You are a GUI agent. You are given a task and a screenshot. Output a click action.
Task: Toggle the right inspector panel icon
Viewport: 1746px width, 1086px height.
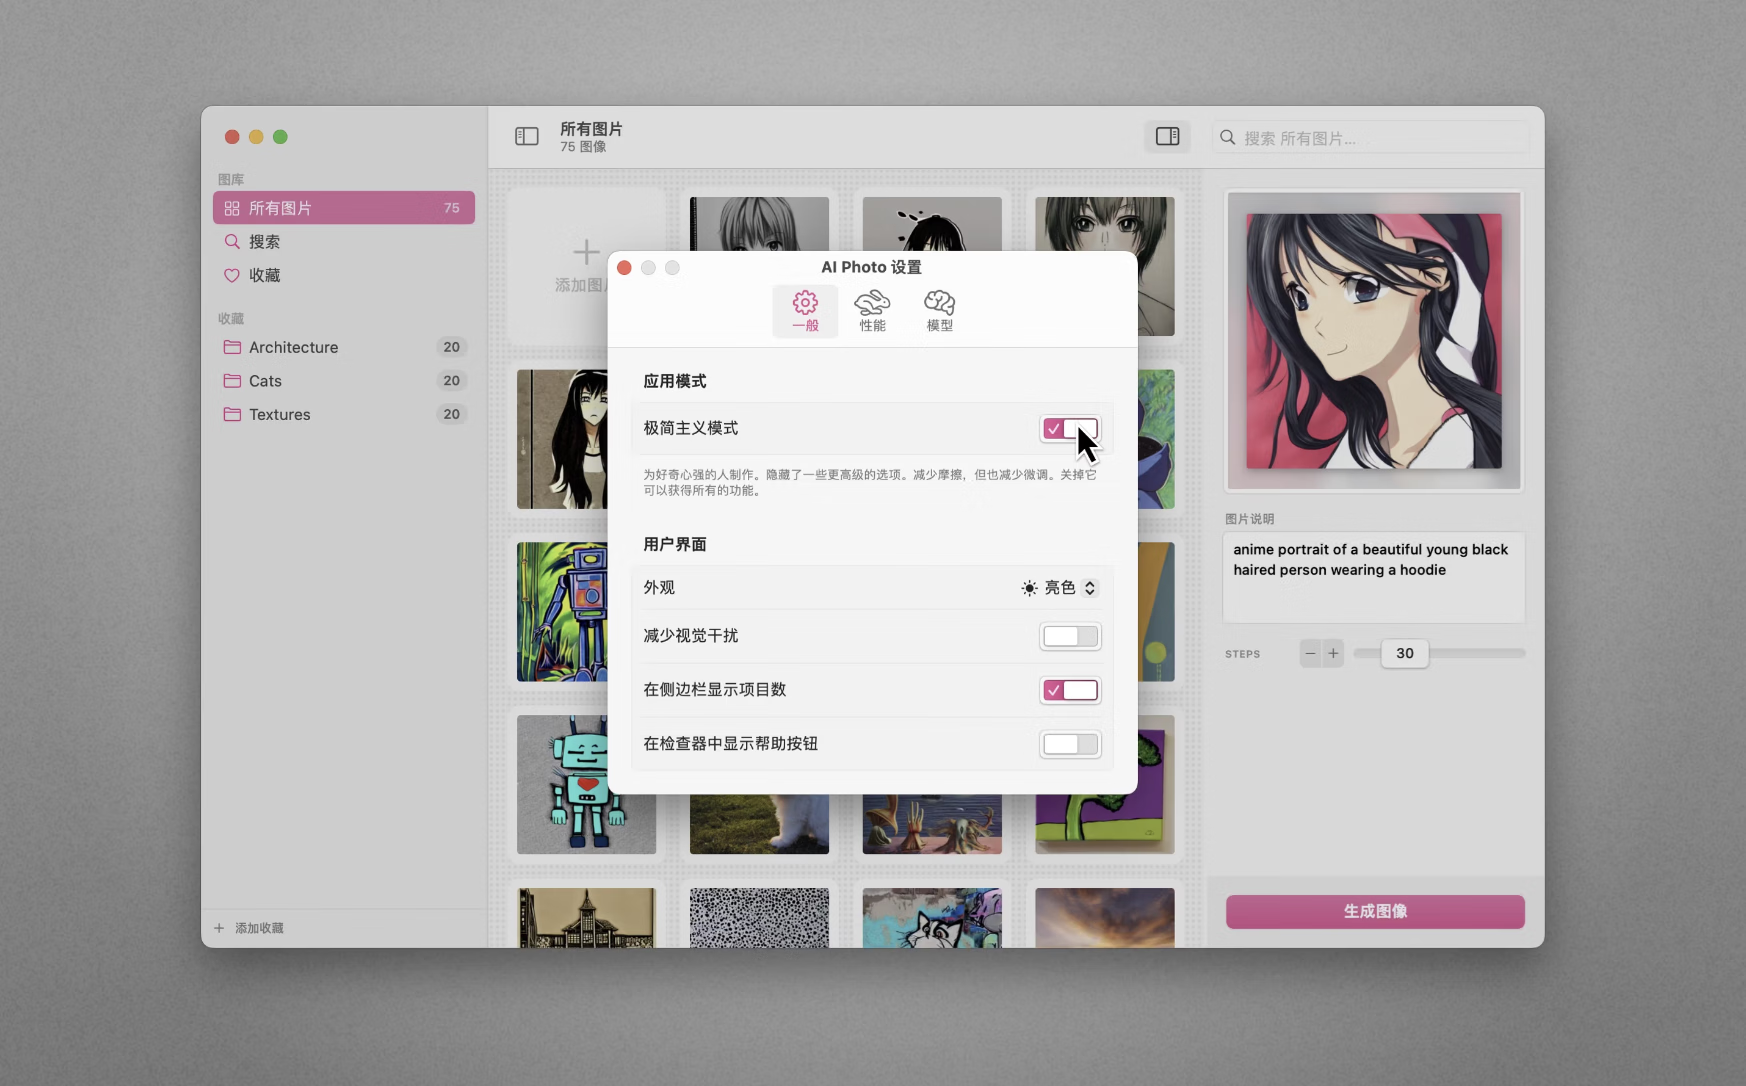[x=1167, y=136]
